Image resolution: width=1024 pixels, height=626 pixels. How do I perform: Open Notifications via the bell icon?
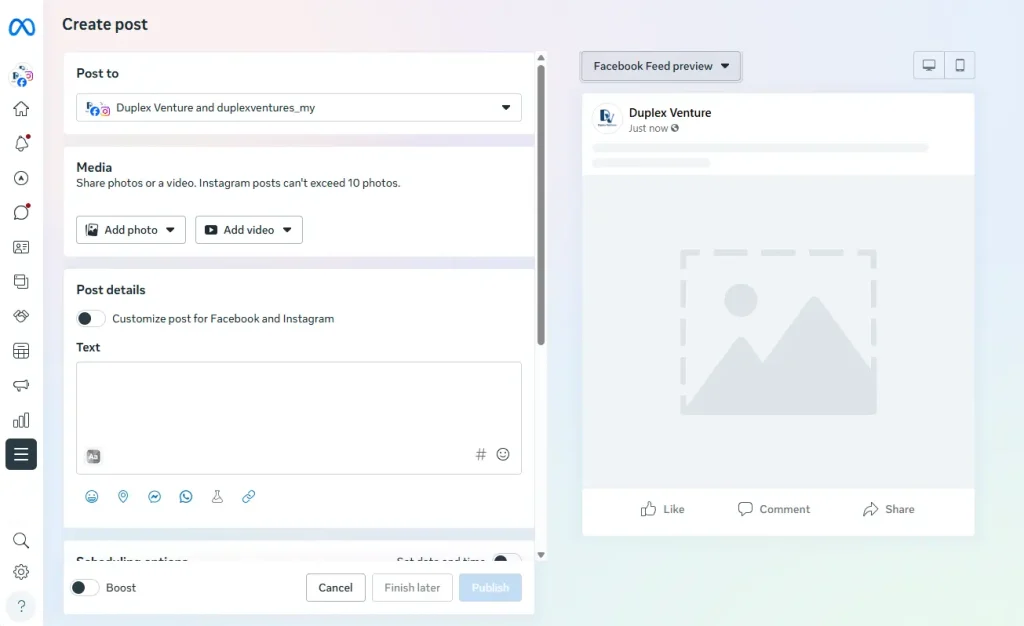[21, 143]
